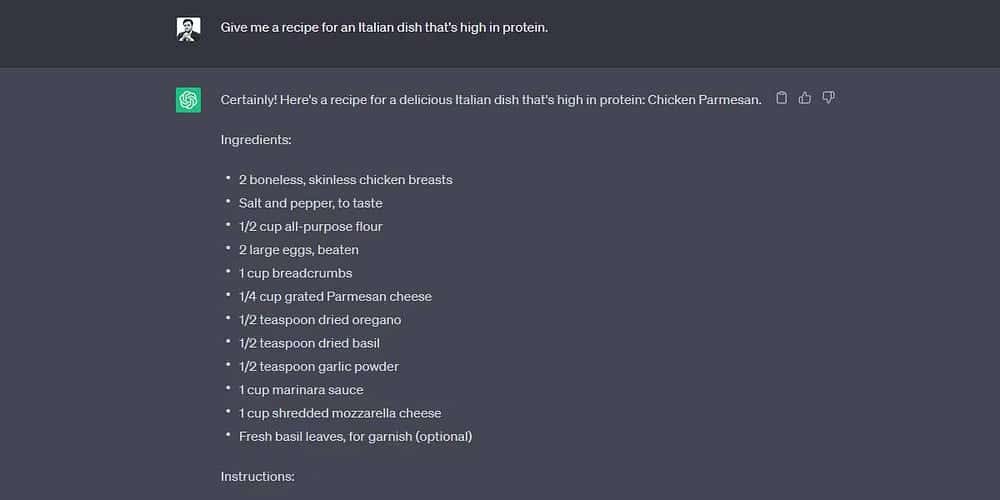Click the 'Instructions:' heading
1000x500 pixels.
pos(257,476)
